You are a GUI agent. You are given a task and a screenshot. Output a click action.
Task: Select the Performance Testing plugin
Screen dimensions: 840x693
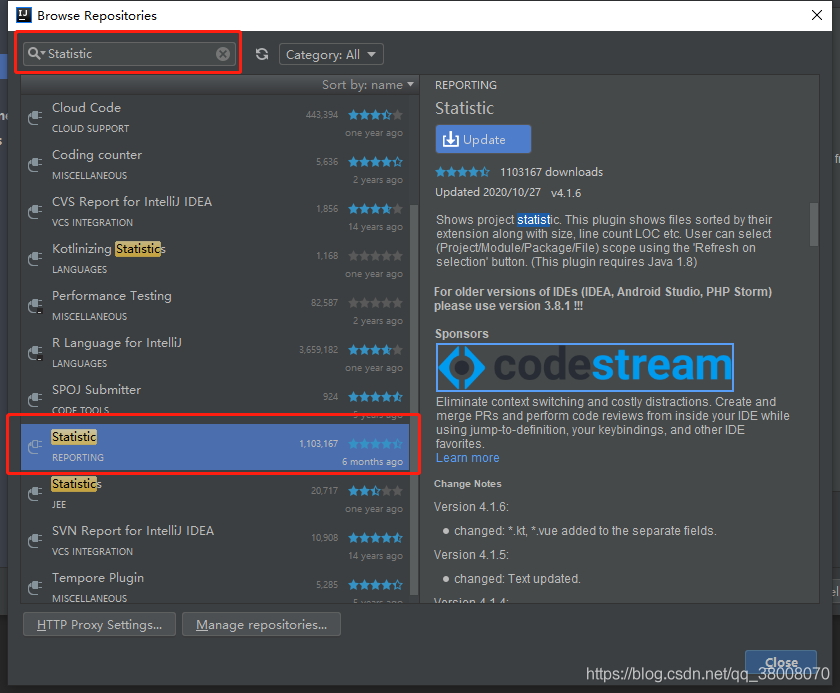215,306
